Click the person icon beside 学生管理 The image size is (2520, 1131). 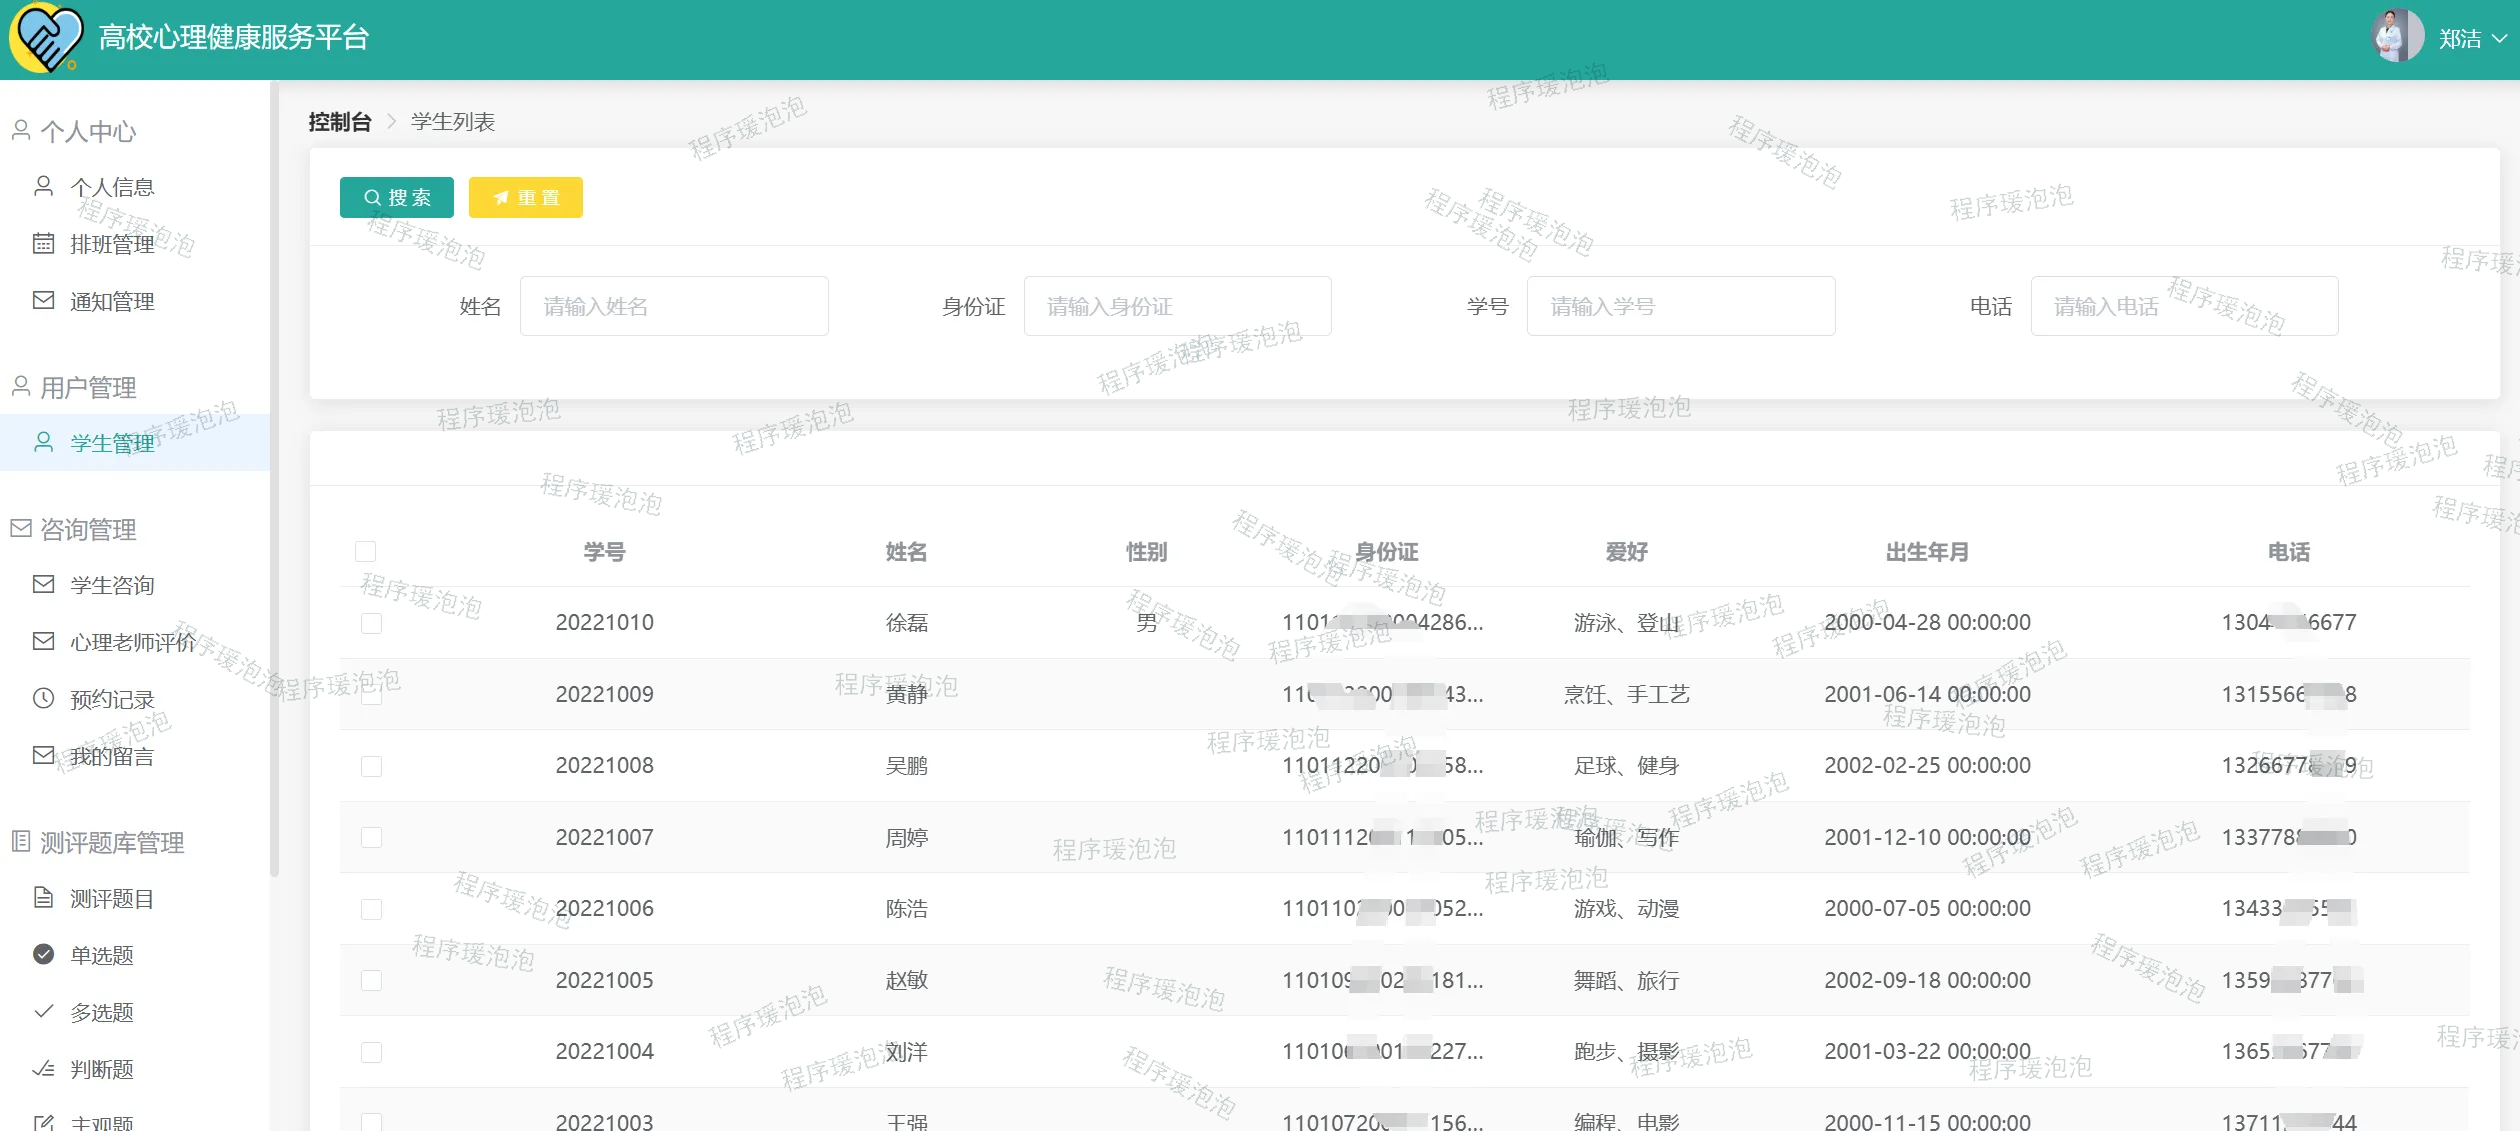(x=43, y=442)
